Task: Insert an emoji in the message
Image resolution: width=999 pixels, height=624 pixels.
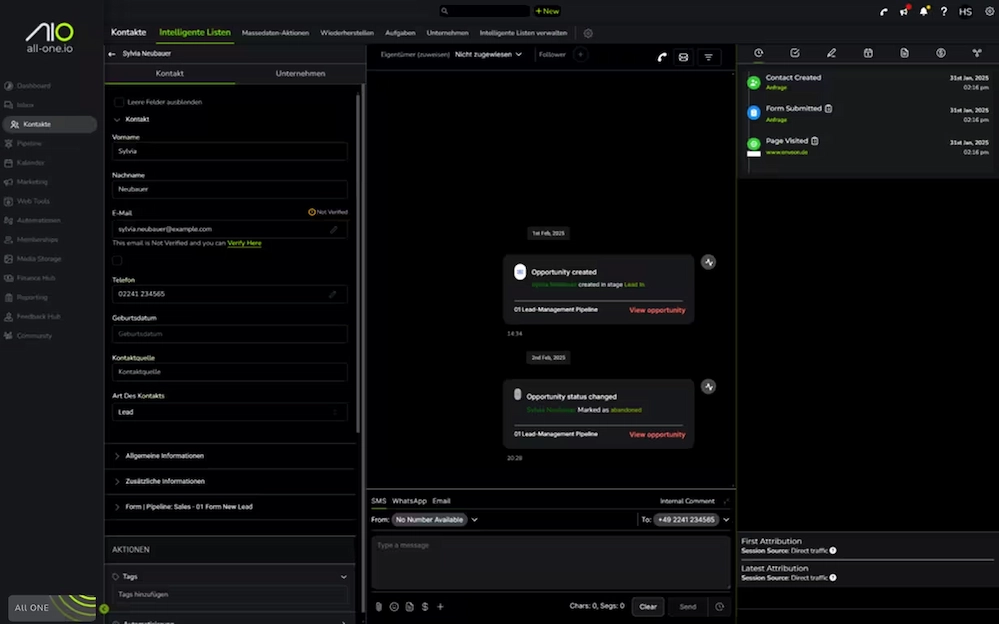Action: click(394, 607)
